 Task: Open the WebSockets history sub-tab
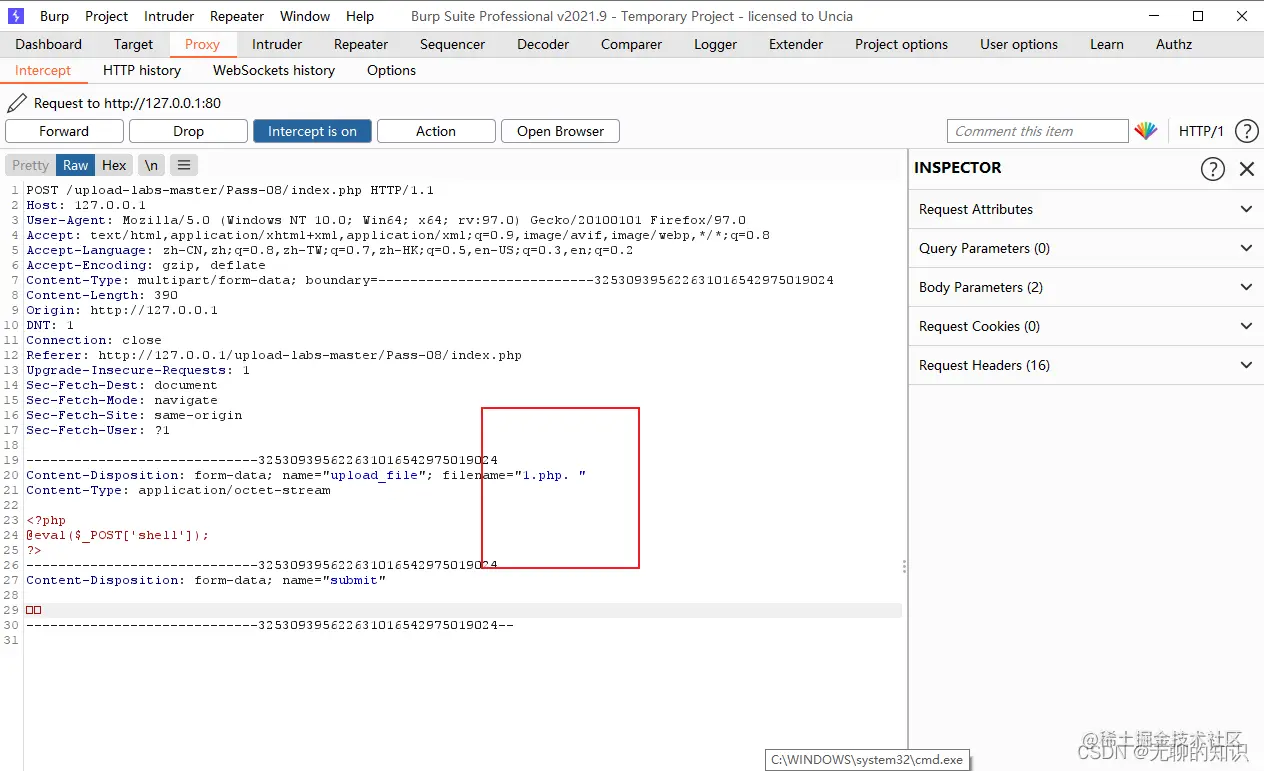pyautogui.click(x=274, y=70)
